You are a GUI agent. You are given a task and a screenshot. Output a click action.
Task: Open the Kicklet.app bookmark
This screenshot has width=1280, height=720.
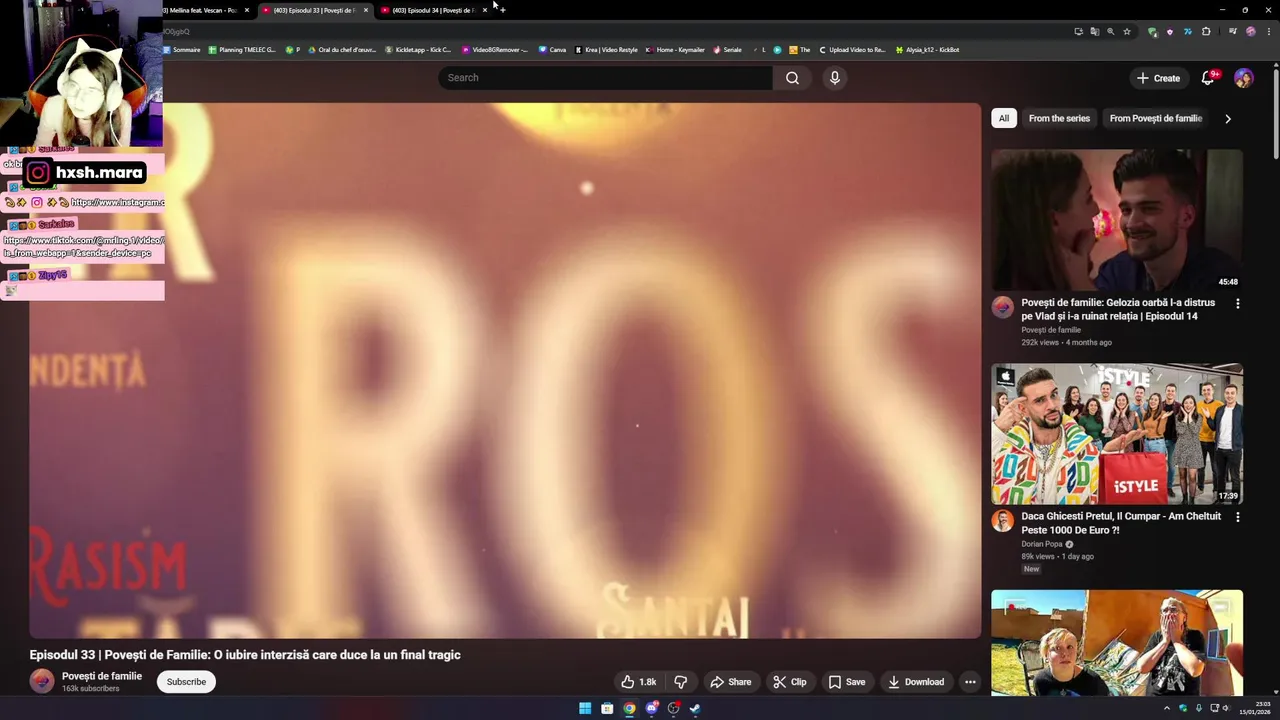[418, 49]
